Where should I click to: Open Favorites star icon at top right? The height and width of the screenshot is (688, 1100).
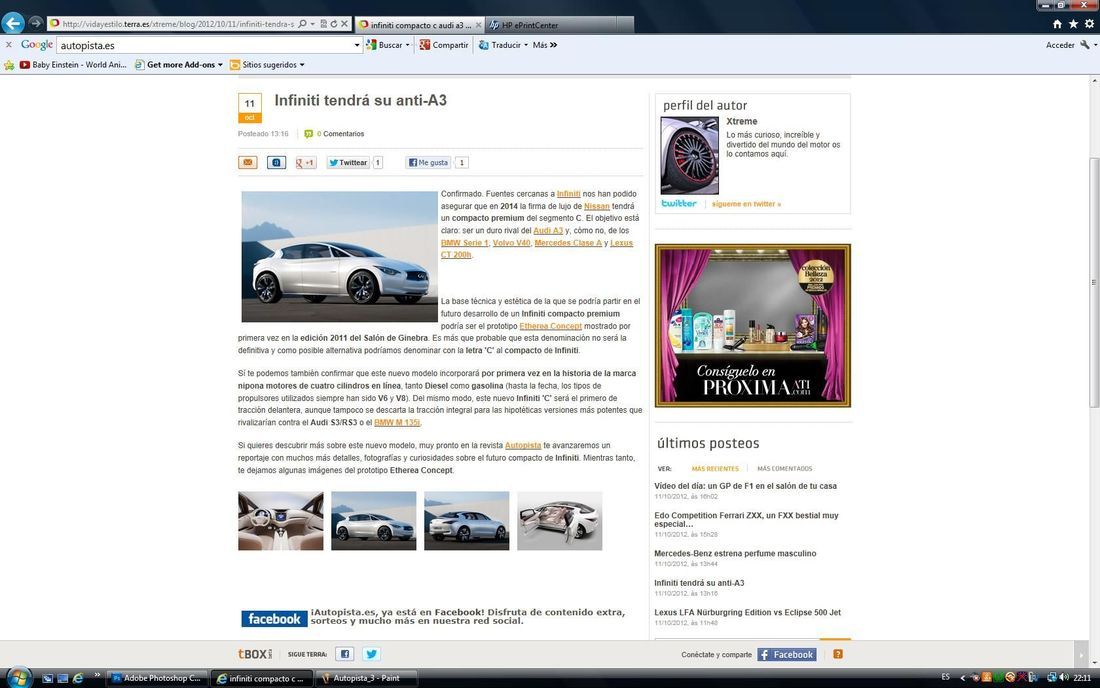point(1073,24)
